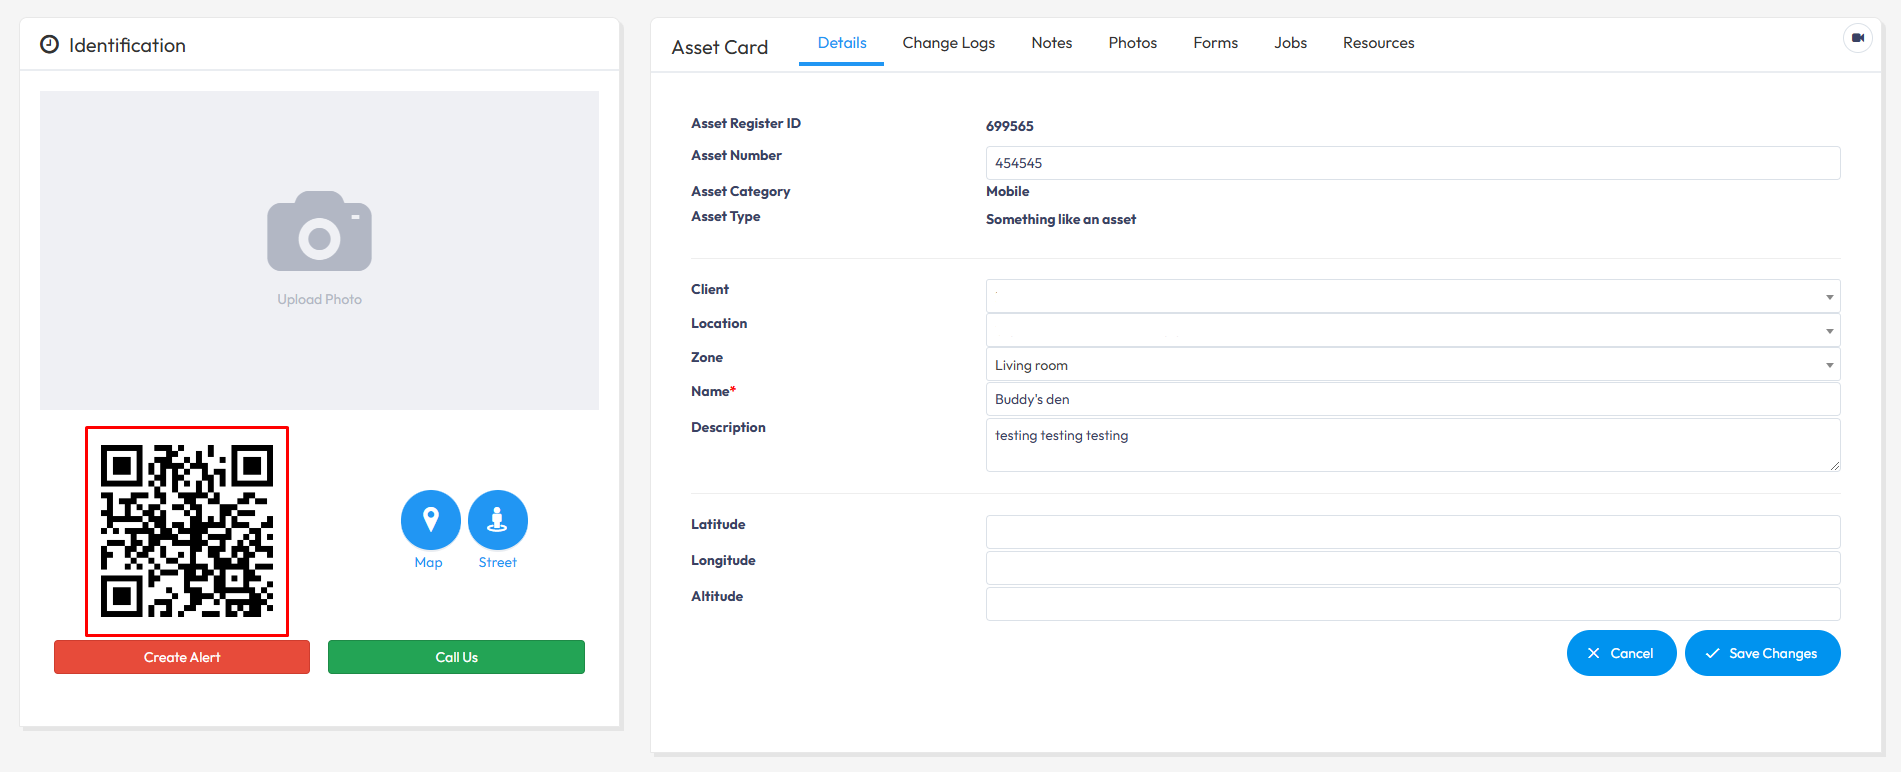1901x772 pixels.
Task: Click the red Create Alert button
Action: pyautogui.click(x=182, y=657)
